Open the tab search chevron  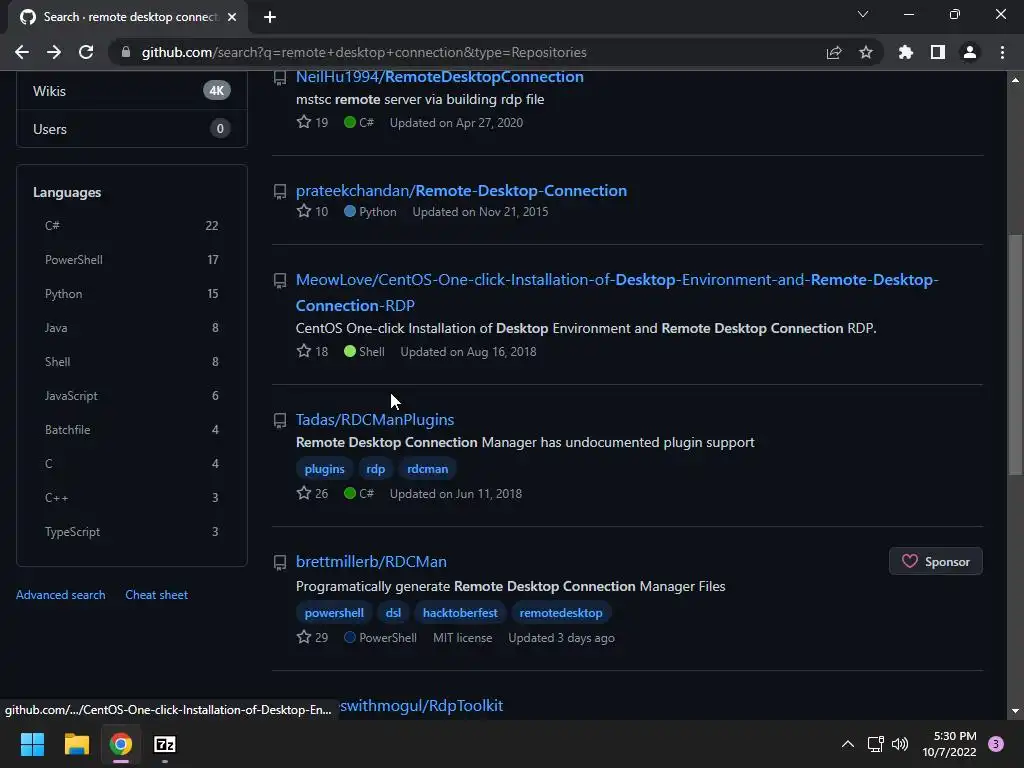tap(863, 14)
